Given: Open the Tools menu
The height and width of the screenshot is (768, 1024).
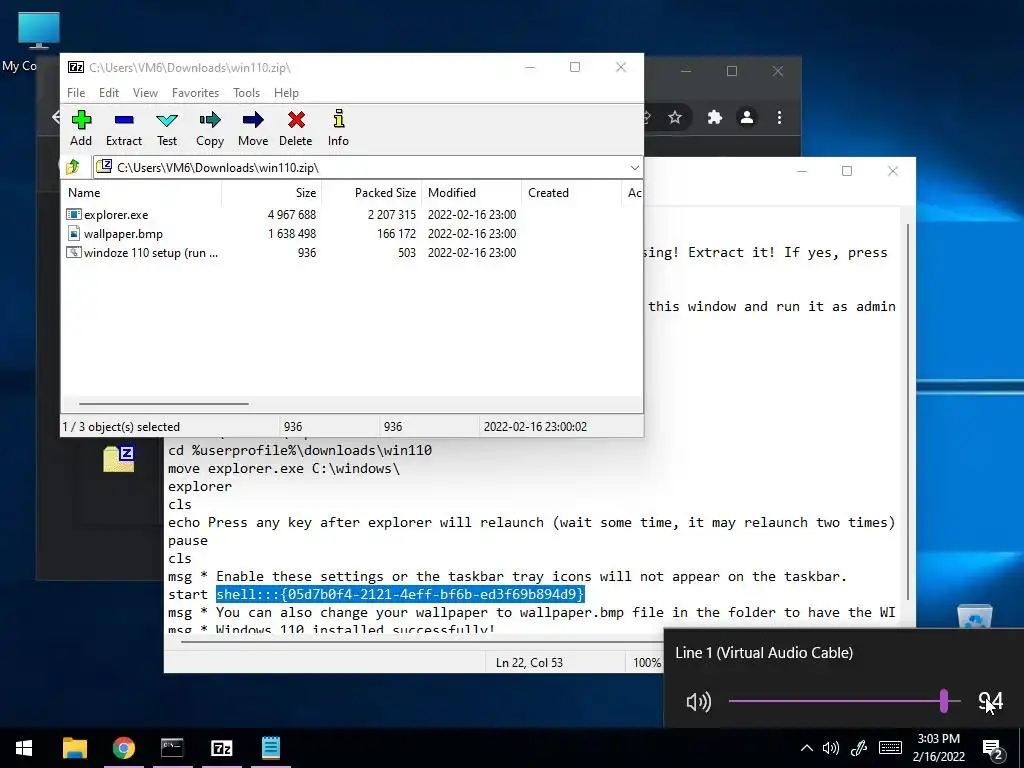Looking at the screenshot, I should click(246, 93).
